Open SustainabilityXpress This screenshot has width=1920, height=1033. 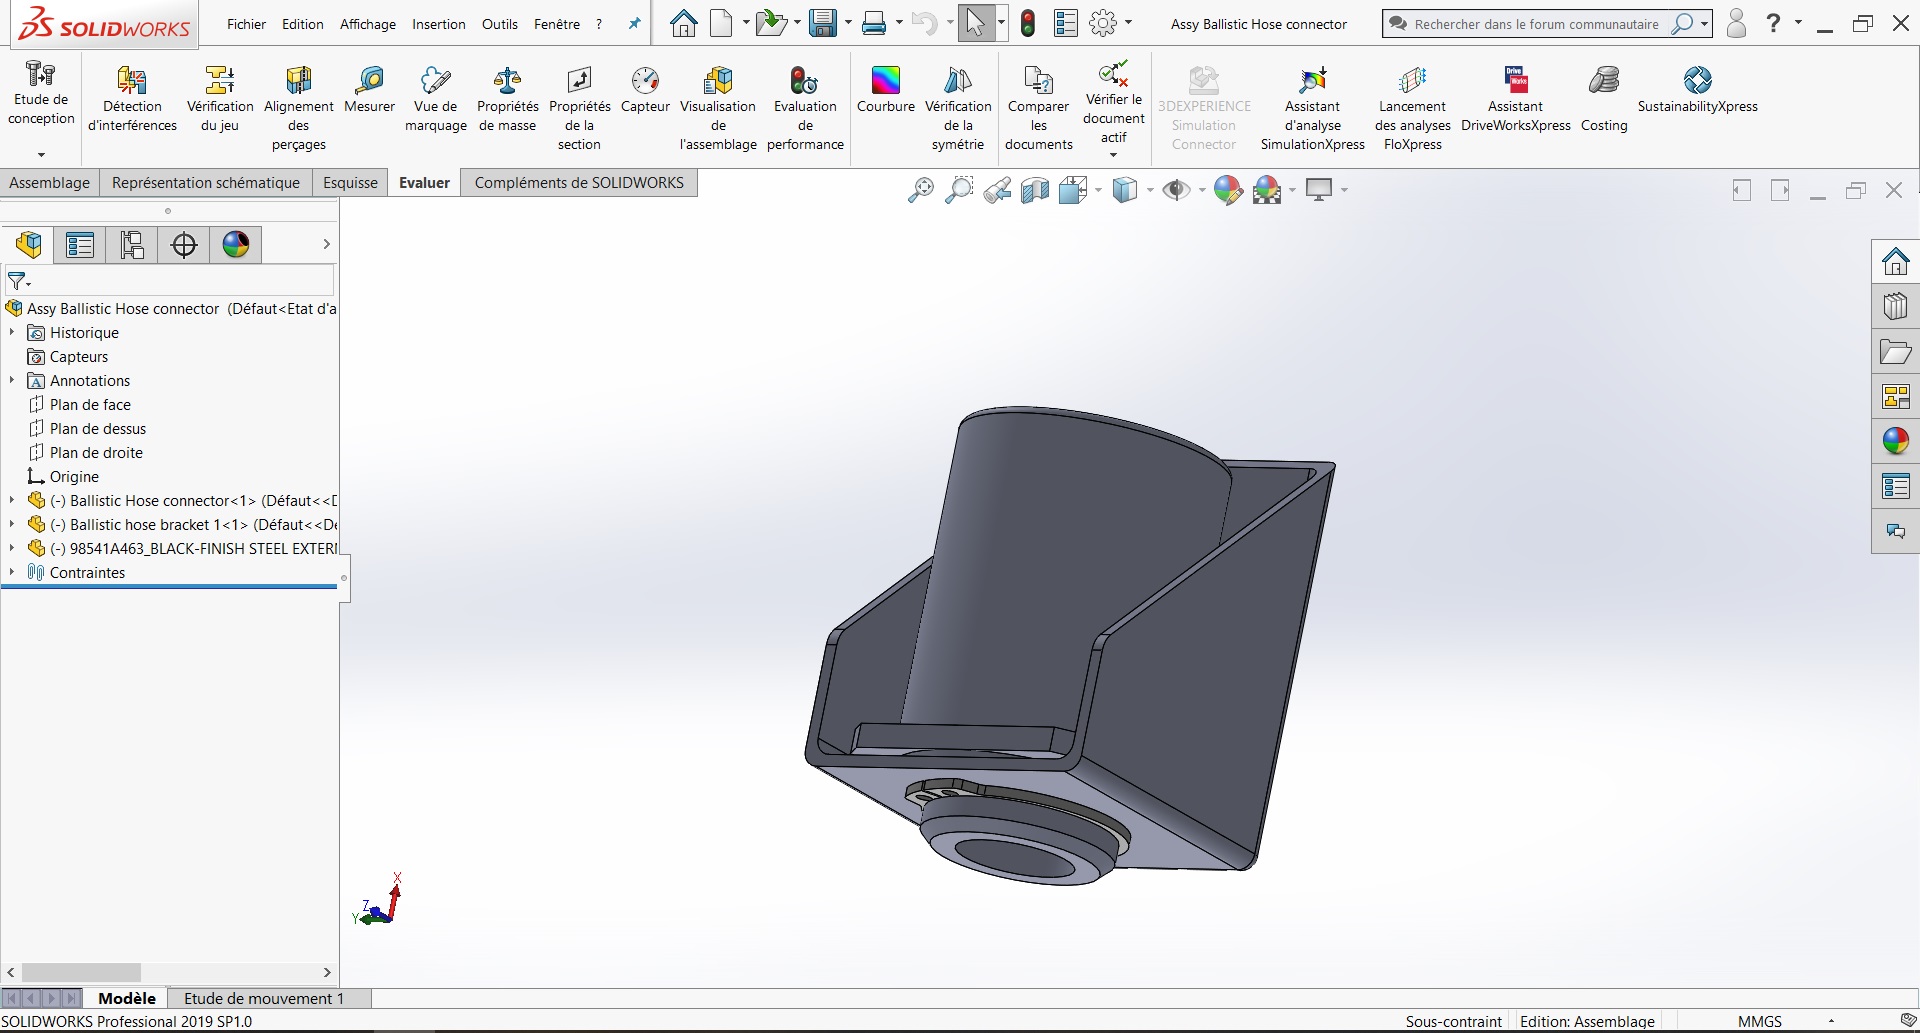click(1697, 89)
